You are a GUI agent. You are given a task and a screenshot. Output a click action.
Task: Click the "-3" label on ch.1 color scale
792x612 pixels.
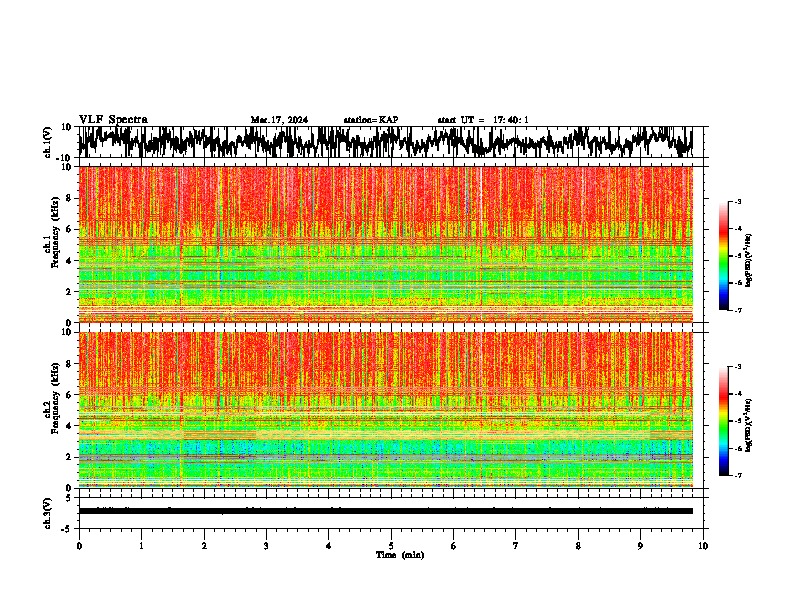tap(737, 202)
